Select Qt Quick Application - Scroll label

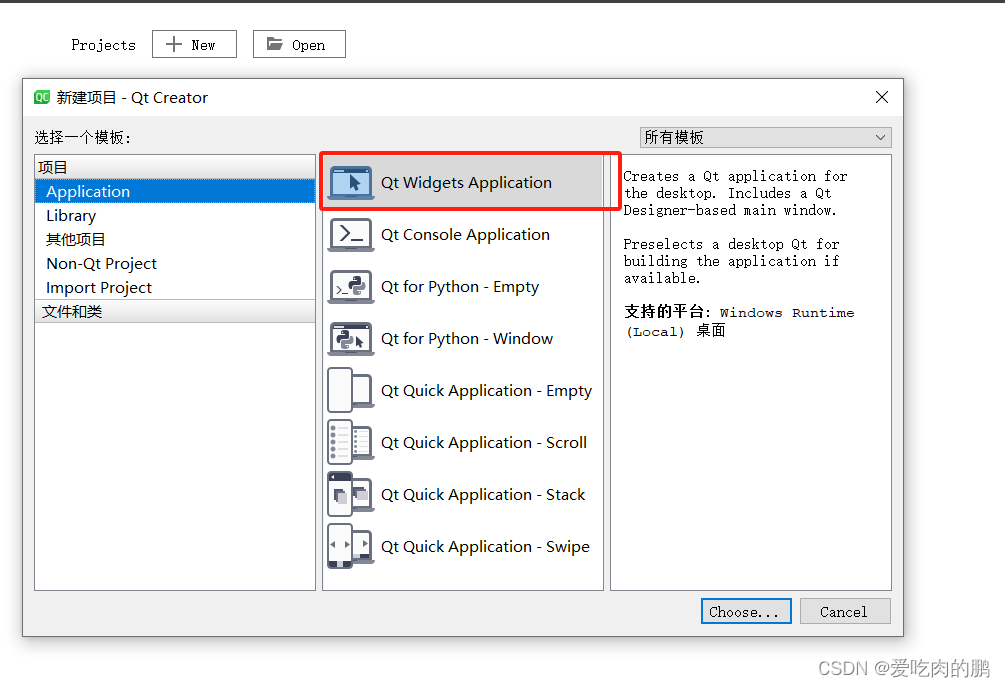(484, 442)
